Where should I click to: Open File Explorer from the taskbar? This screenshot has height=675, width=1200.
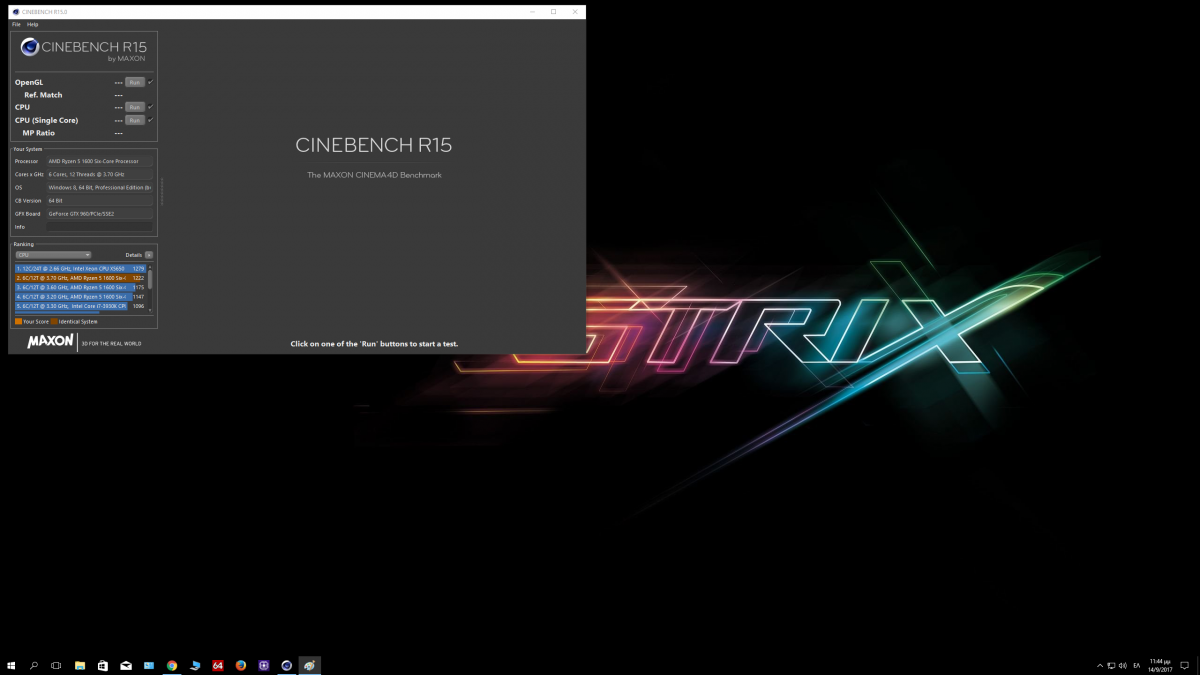80,665
